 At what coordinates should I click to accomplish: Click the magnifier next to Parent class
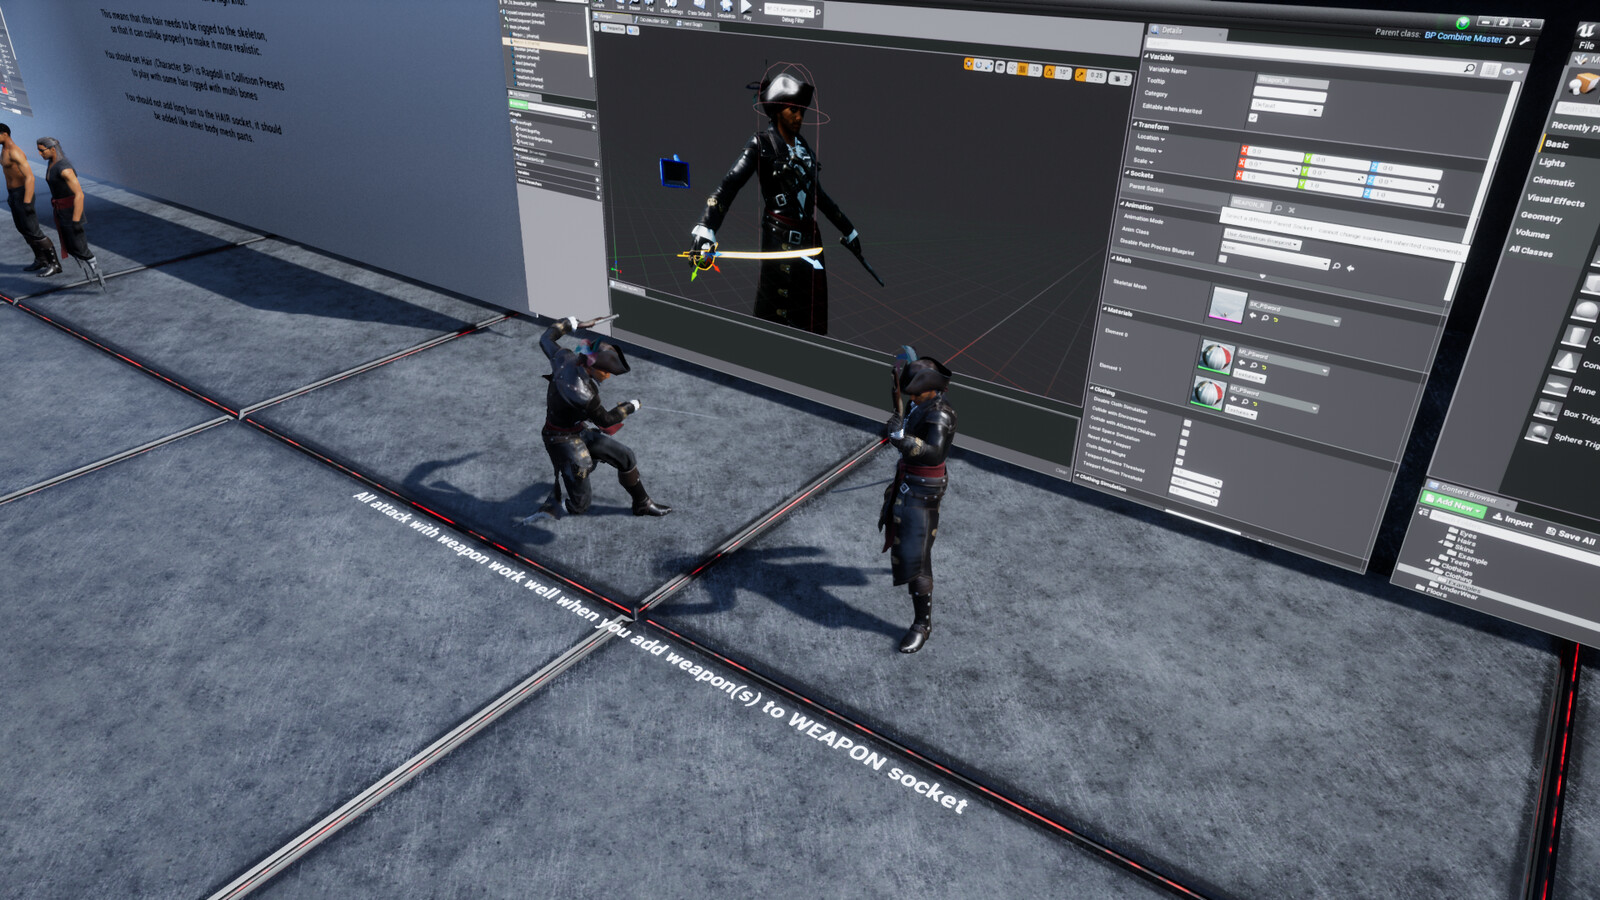tap(1510, 40)
